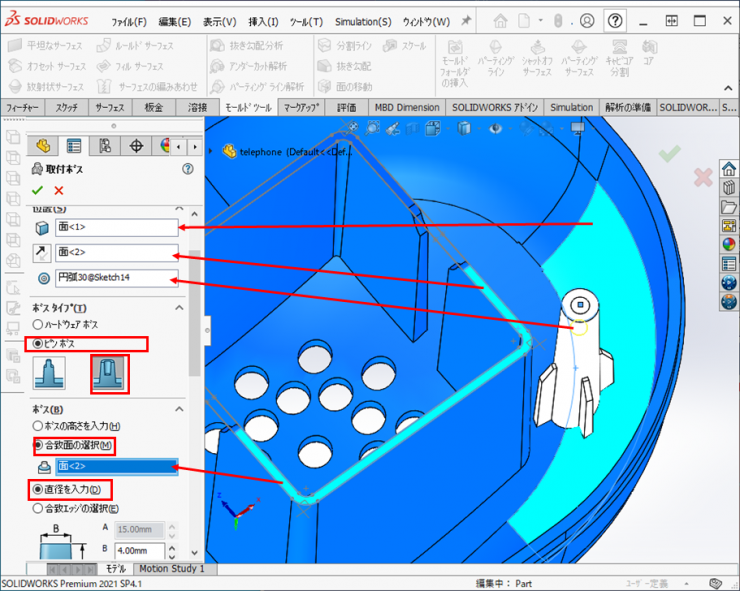
Task: Open the Motion Study 1 tab
Action: pyautogui.click(x=171, y=569)
